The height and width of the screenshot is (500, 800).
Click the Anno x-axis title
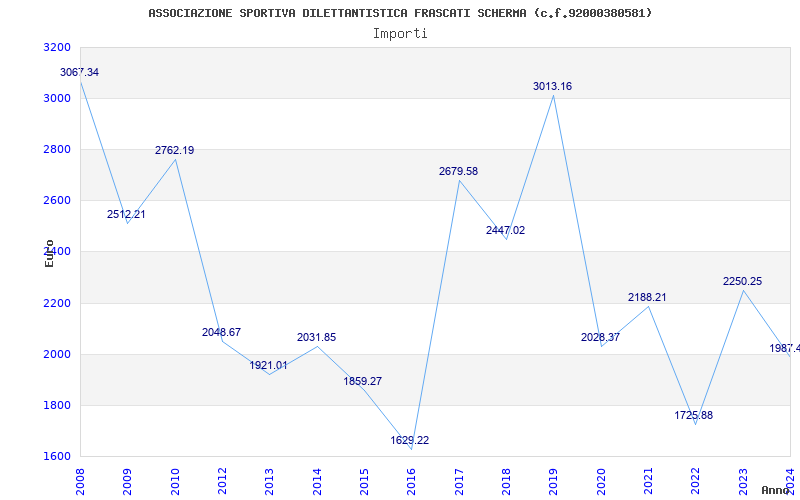pos(776,490)
